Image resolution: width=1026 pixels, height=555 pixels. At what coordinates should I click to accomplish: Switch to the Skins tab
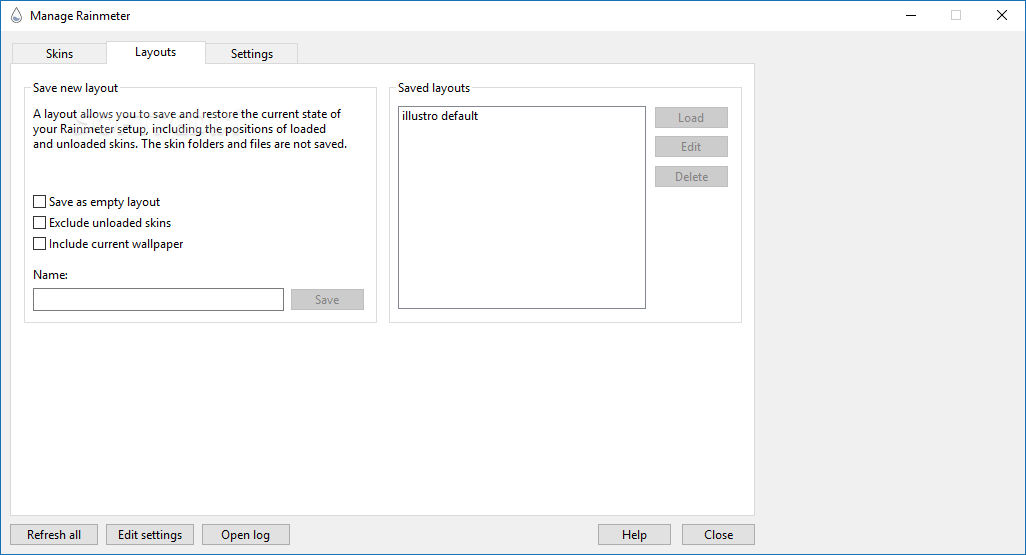tap(59, 54)
